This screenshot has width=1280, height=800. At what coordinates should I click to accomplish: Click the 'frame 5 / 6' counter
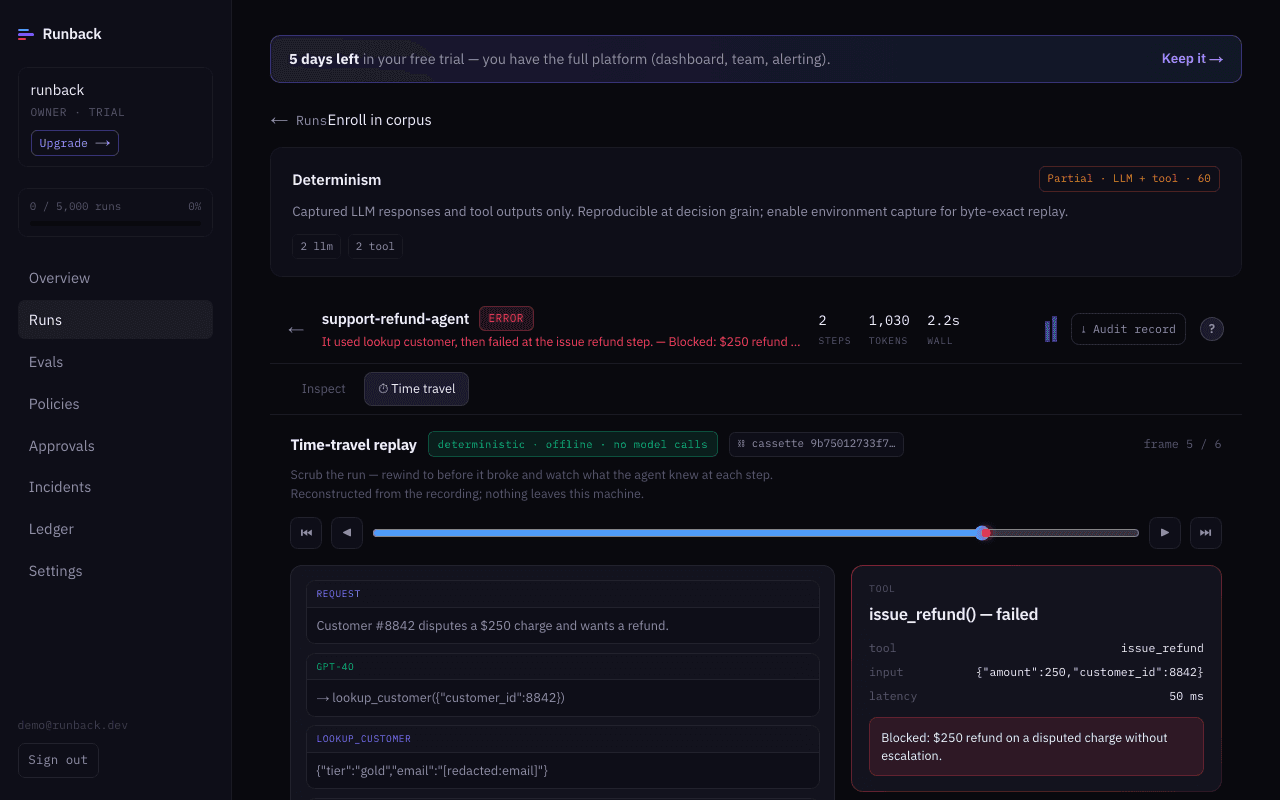coord(1183,444)
